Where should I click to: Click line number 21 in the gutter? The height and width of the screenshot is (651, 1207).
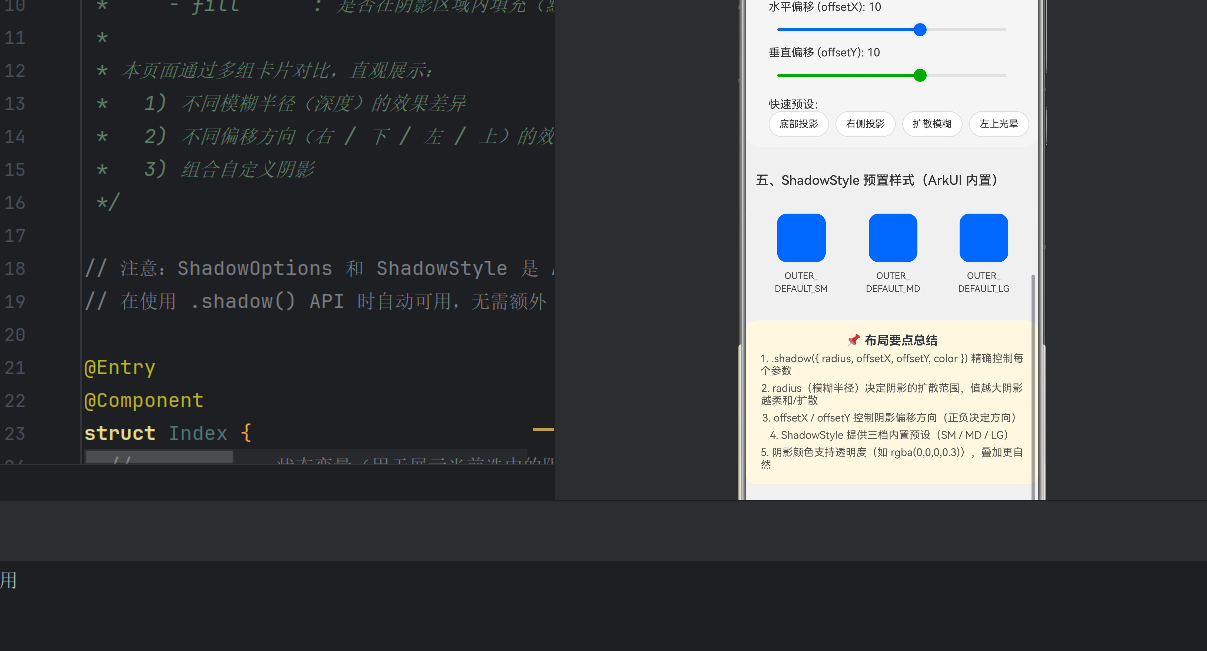point(15,367)
